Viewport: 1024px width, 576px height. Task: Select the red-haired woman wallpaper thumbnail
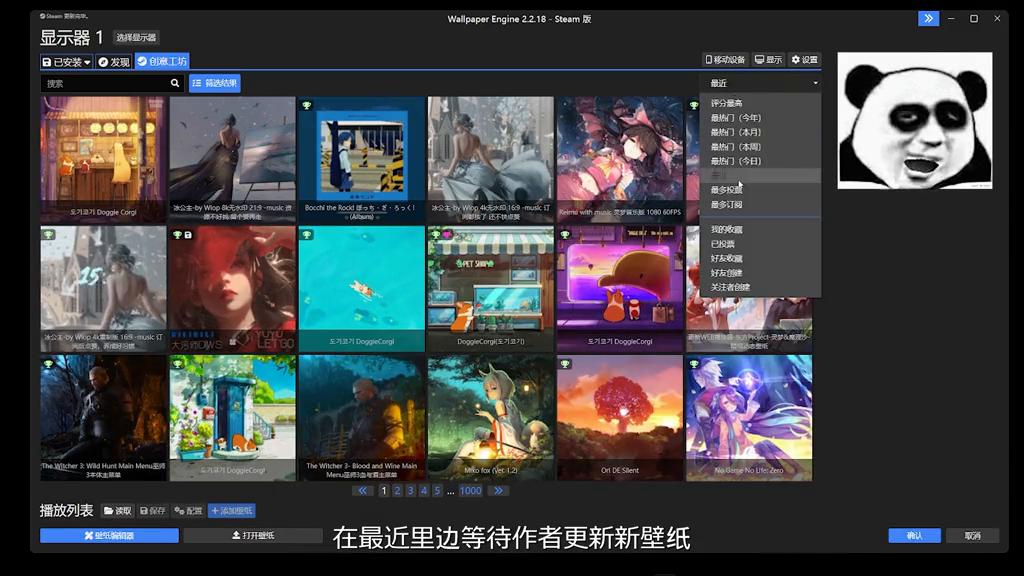[x=232, y=289]
